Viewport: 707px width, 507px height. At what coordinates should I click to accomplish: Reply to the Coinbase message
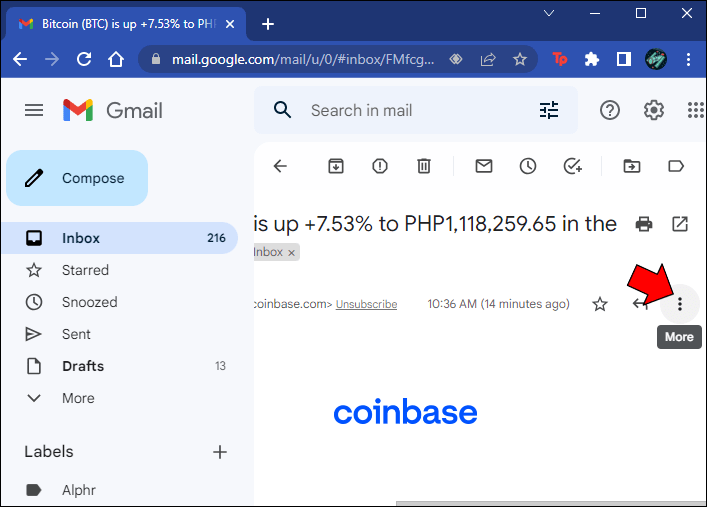[x=641, y=304]
